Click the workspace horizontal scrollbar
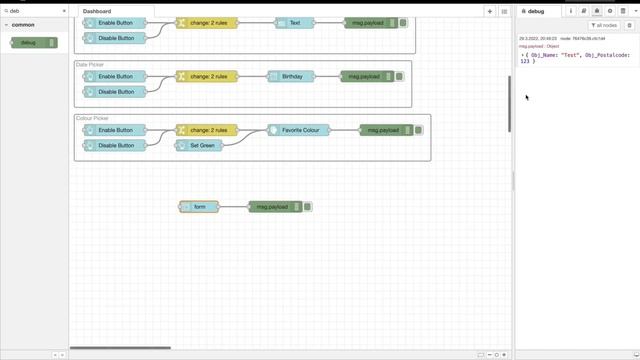 tap(120, 348)
